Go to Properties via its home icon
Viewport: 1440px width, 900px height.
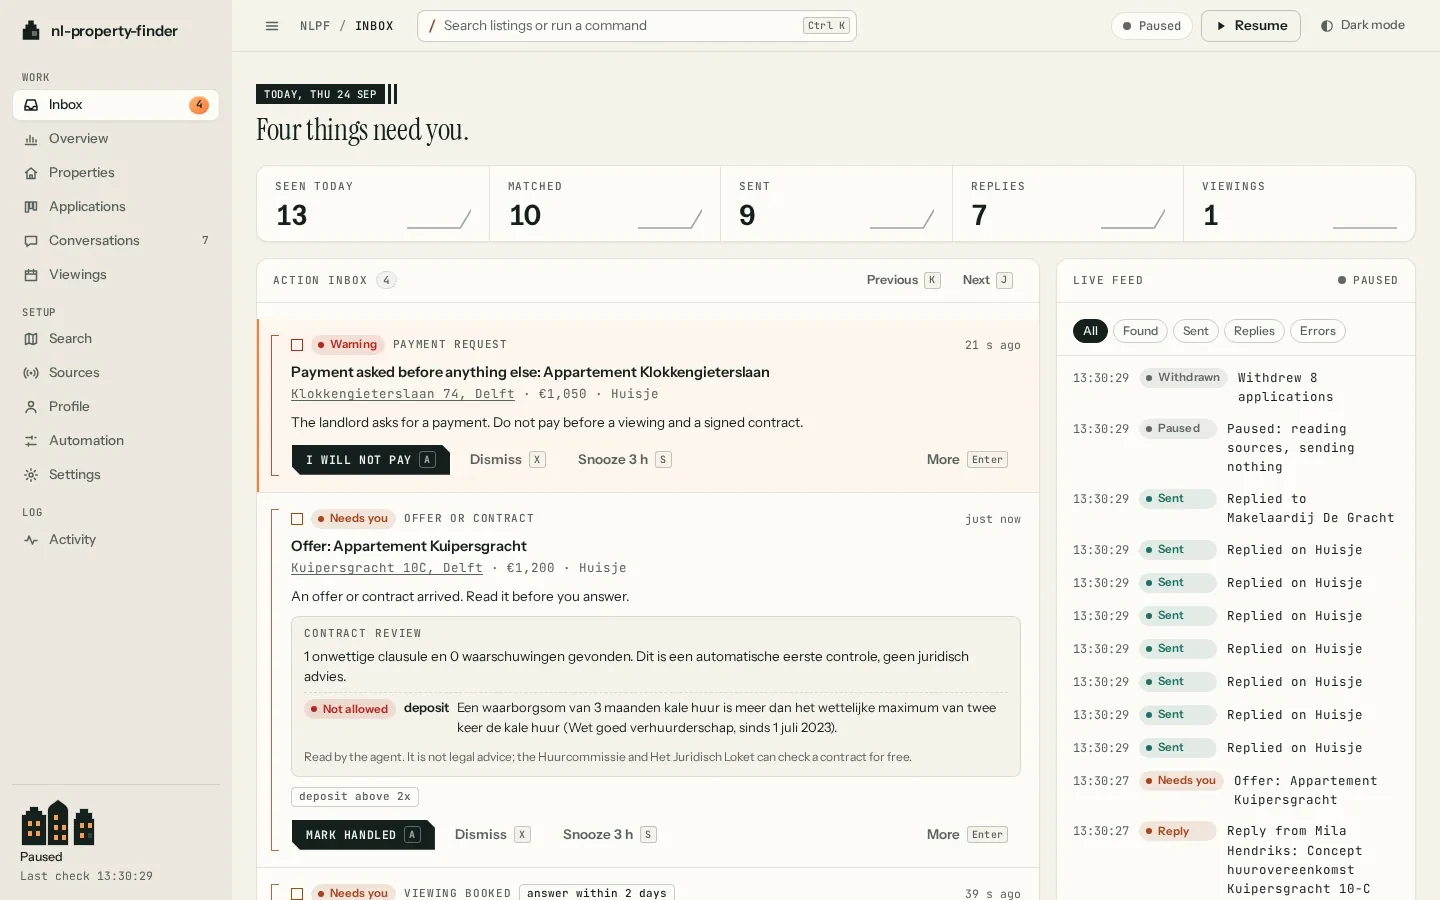(31, 173)
